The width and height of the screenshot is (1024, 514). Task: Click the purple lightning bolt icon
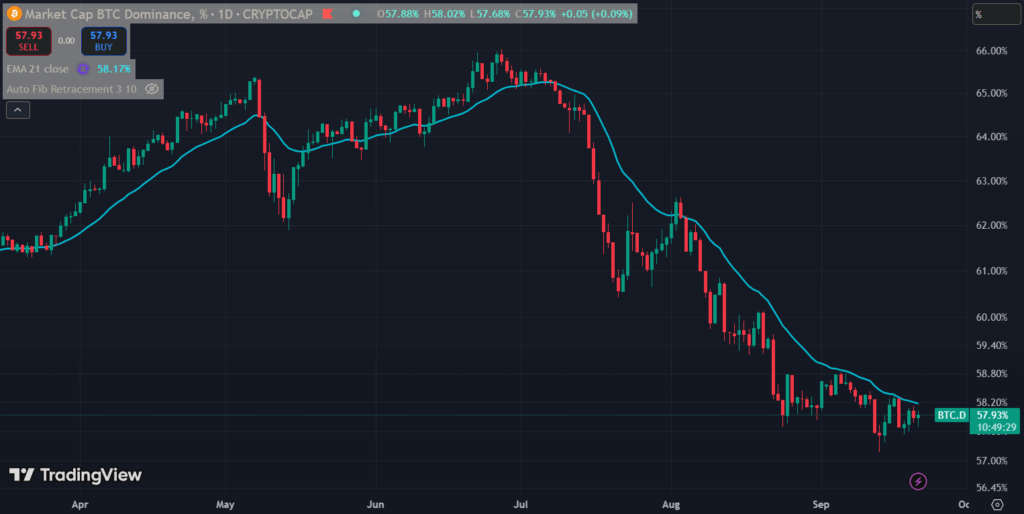coord(918,482)
